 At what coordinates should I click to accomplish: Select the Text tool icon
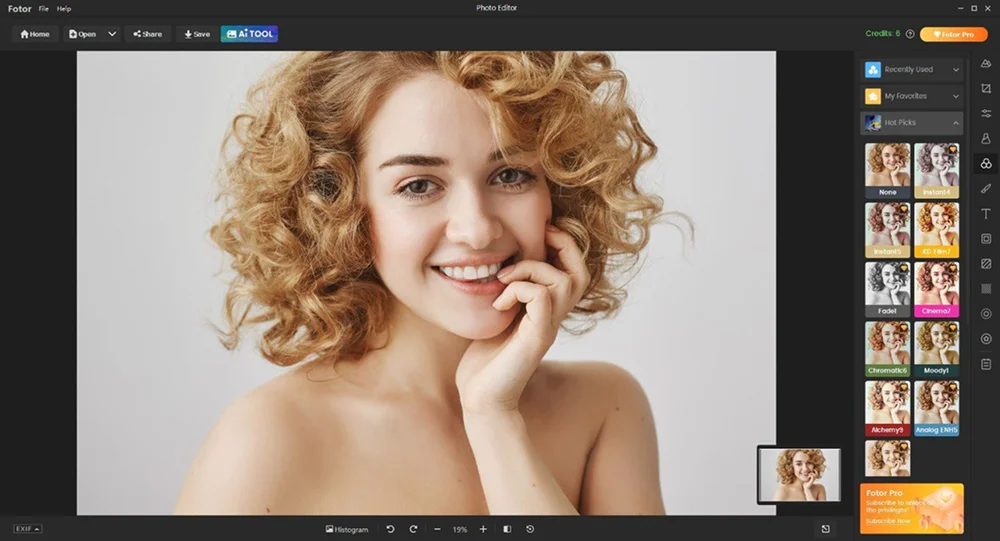[x=986, y=214]
